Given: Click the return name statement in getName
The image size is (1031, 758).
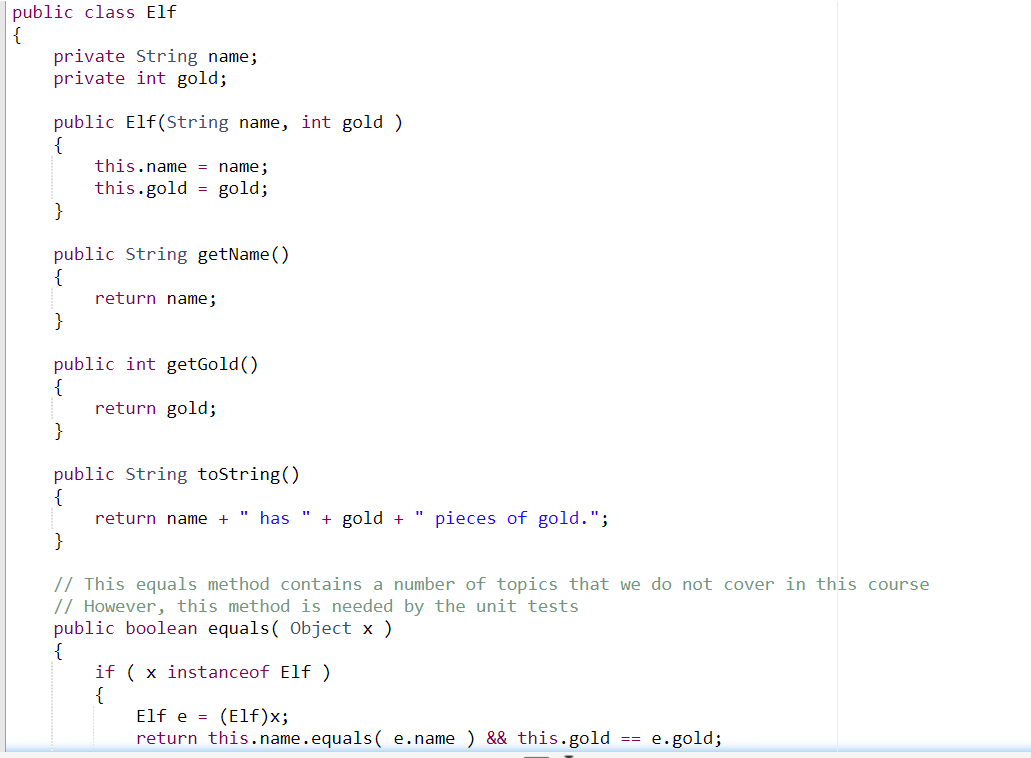Looking at the screenshot, I should pos(155,297).
